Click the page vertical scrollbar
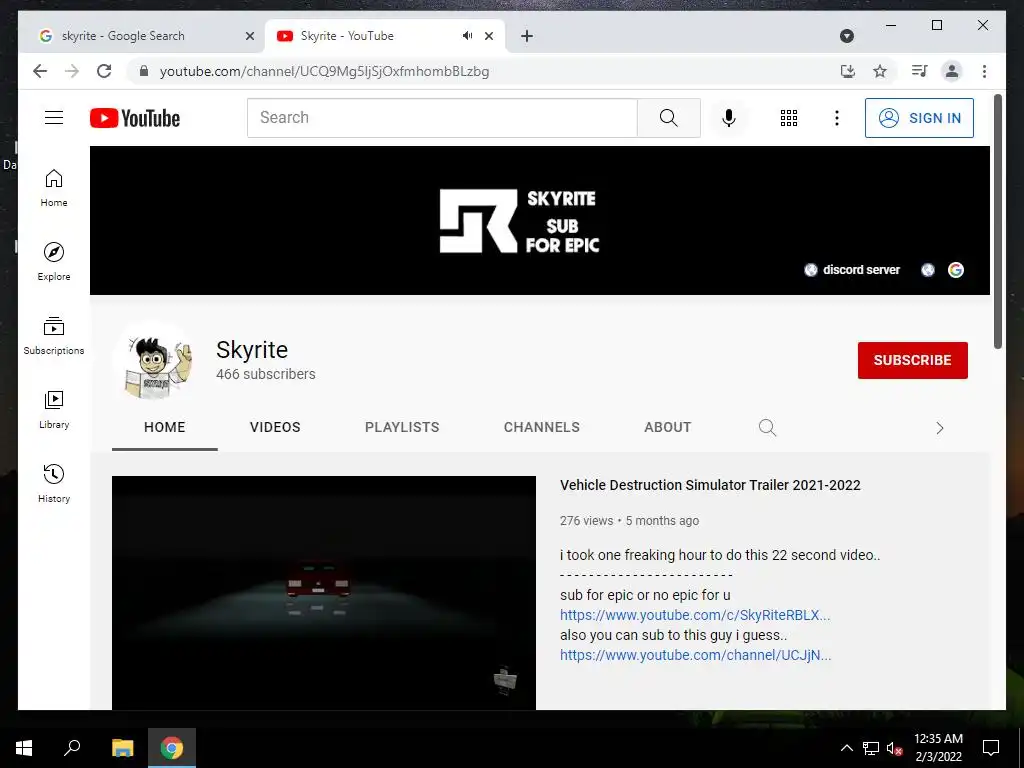 [x=998, y=222]
